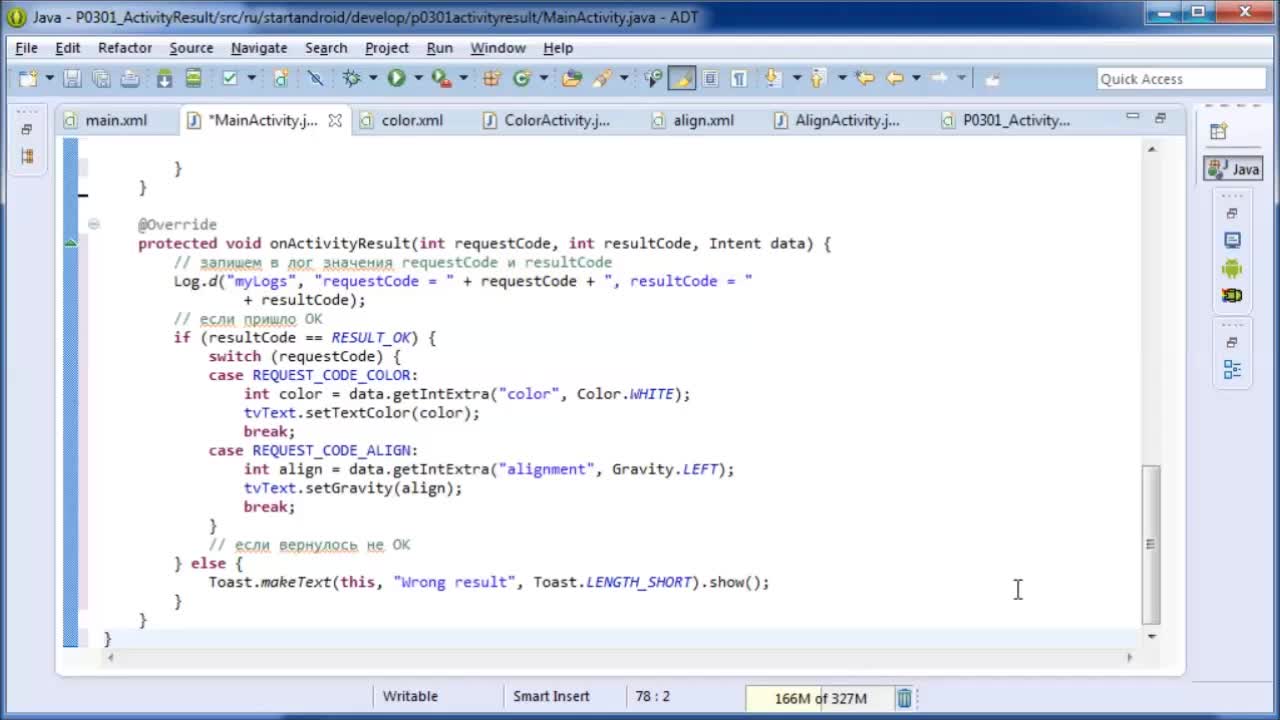Viewport: 1280px width, 720px height.
Task: Open the Android Virtual Device Manager icon
Action: (x=194, y=78)
